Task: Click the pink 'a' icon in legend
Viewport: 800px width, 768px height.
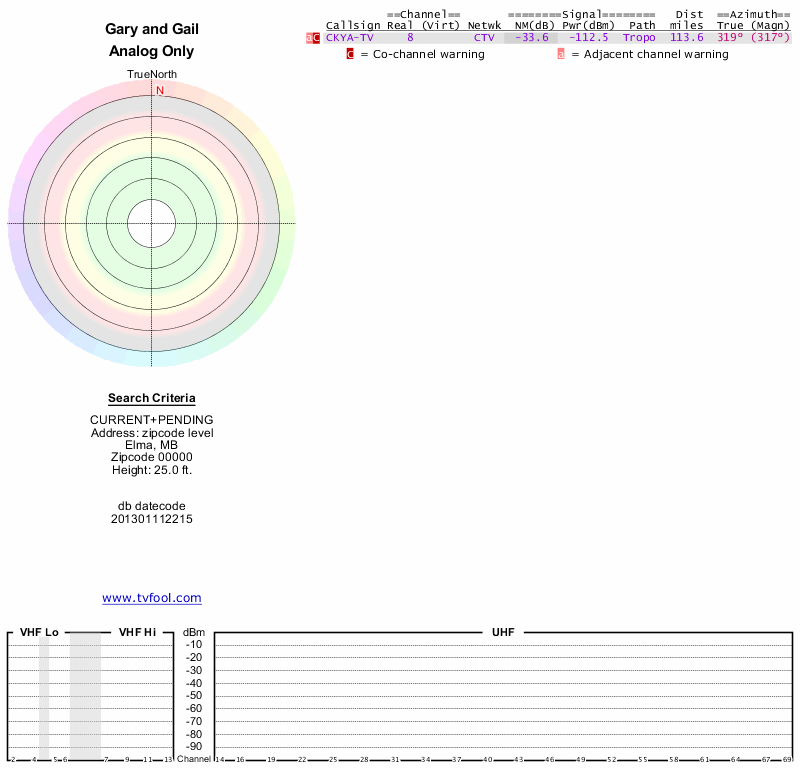Action: point(561,54)
